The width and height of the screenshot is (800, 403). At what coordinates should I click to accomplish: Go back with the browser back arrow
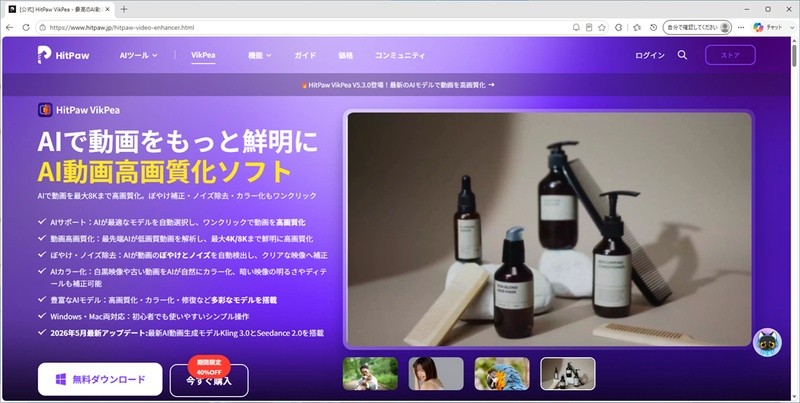(10, 28)
